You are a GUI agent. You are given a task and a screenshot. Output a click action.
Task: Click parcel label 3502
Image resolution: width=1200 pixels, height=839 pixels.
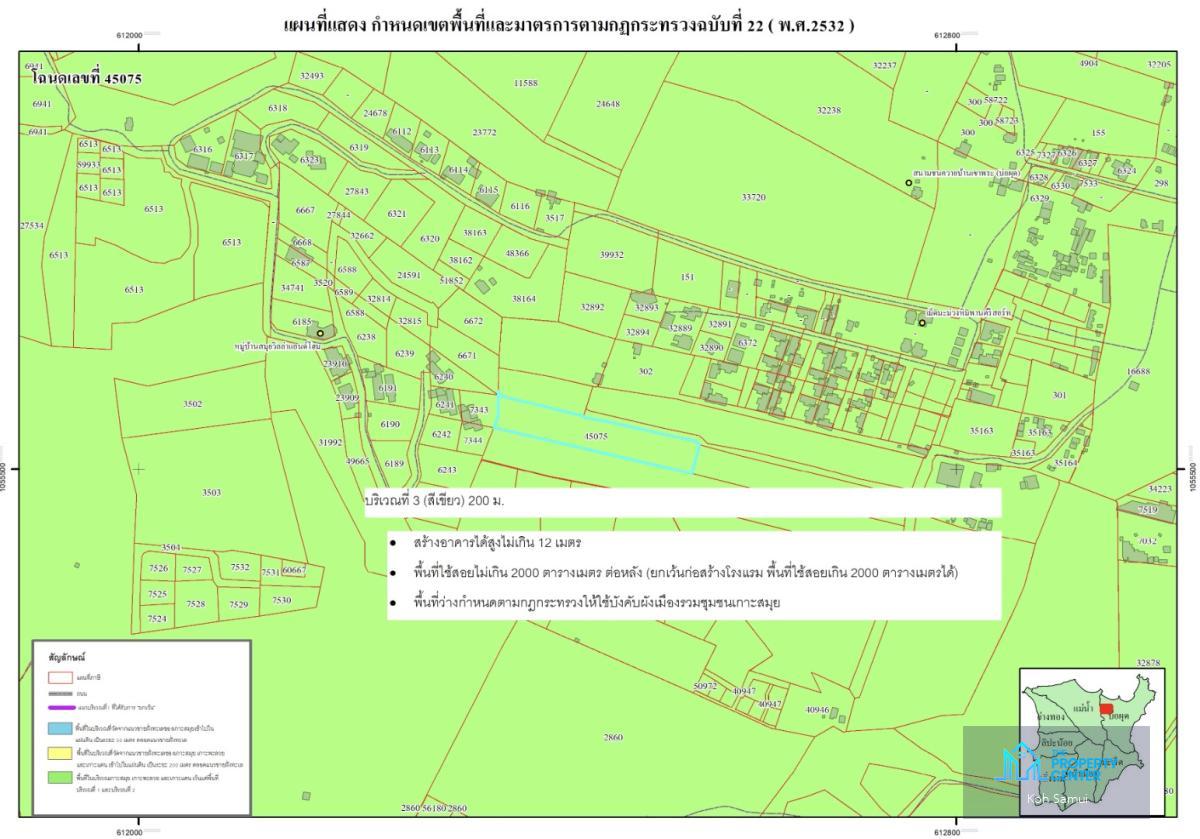point(192,404)
